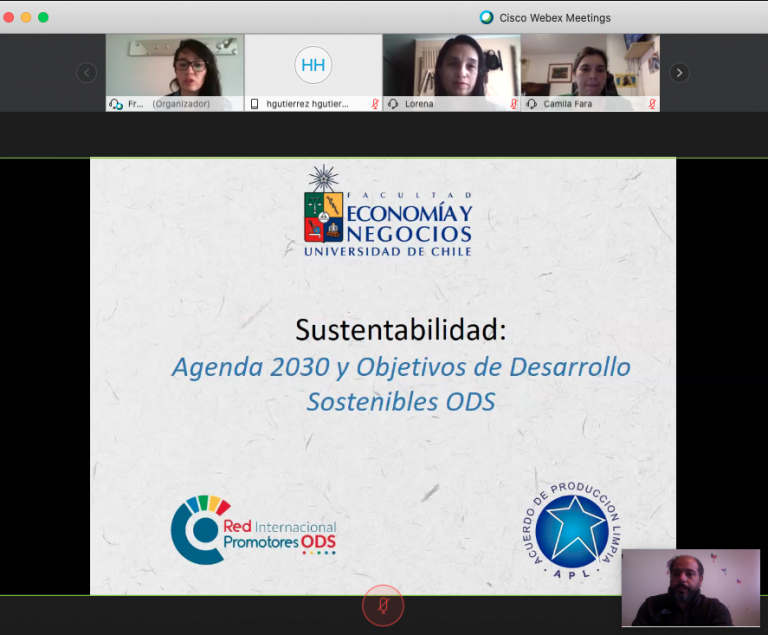Click green fullscreen window button
The width and height of the screenshot is (768, 635).
point(43,18)
